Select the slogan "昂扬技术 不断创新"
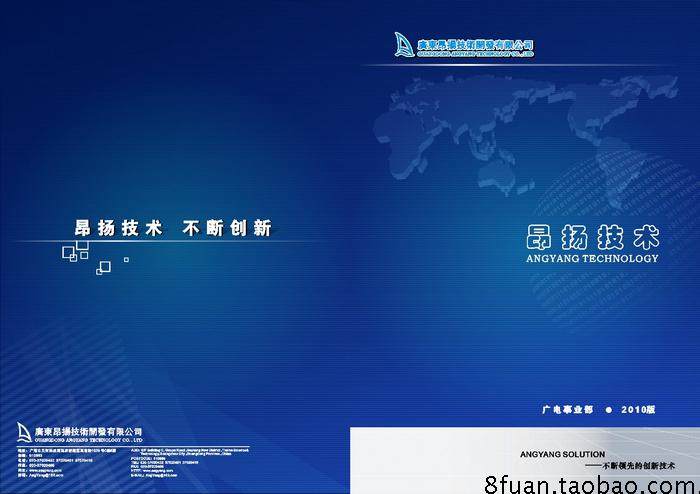 tap(173, 228)
